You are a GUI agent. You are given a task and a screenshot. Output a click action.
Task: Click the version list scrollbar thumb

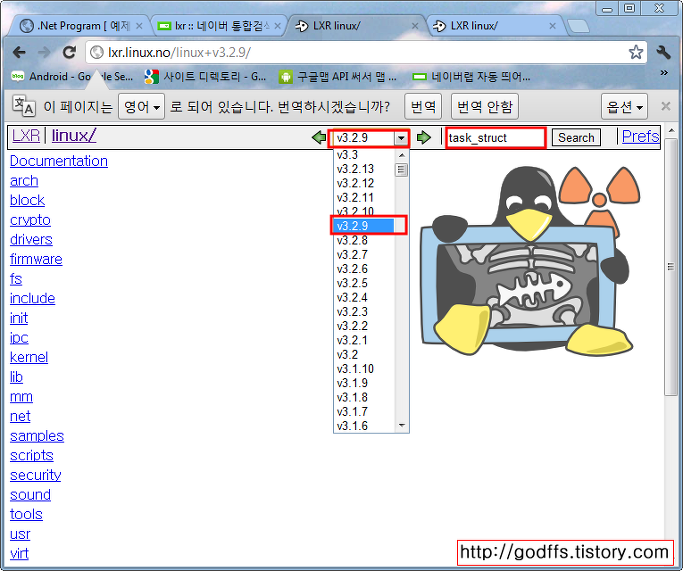point(402,169)
